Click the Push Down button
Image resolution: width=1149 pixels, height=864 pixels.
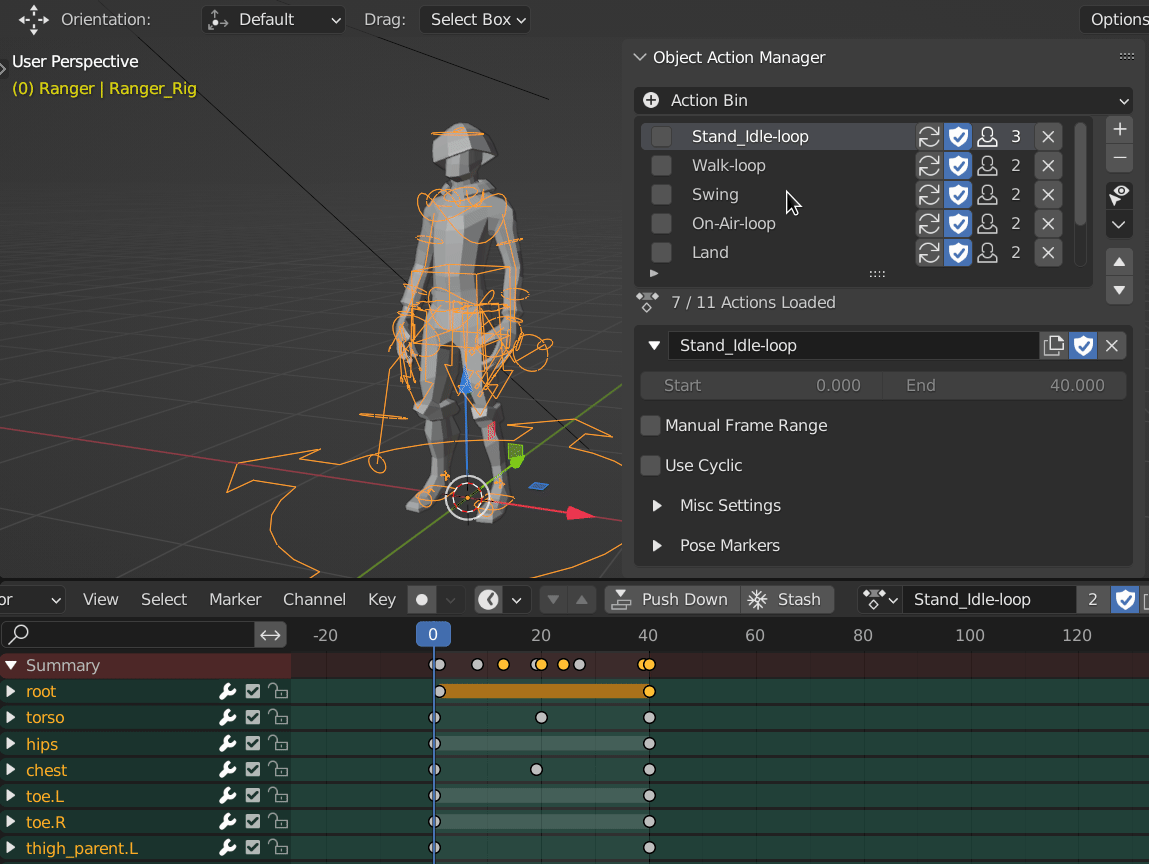point(672,599)
